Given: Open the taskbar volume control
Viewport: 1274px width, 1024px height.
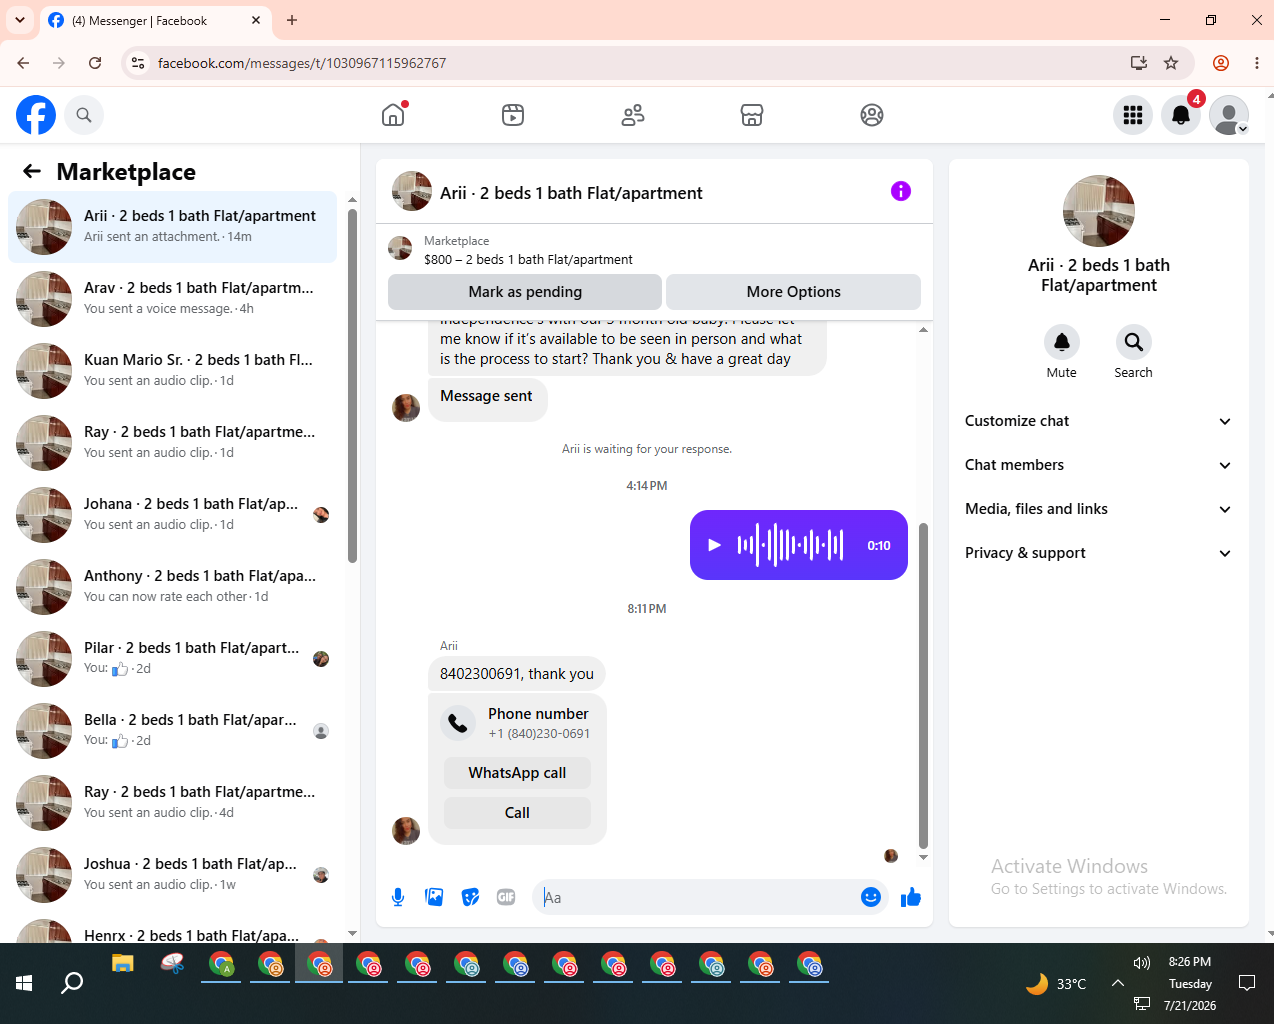Looking at the screenshot, I should [1142, 962].
